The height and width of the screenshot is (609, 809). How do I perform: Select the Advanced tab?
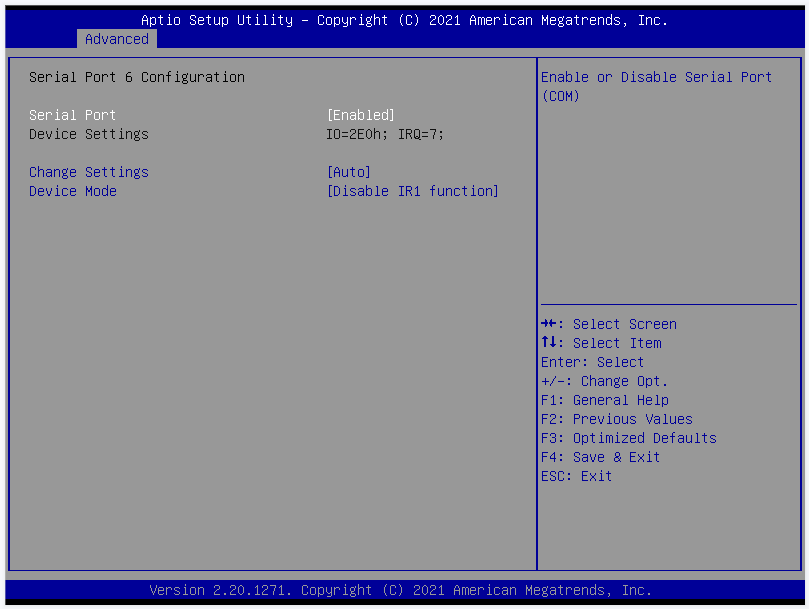pos(116,39)
